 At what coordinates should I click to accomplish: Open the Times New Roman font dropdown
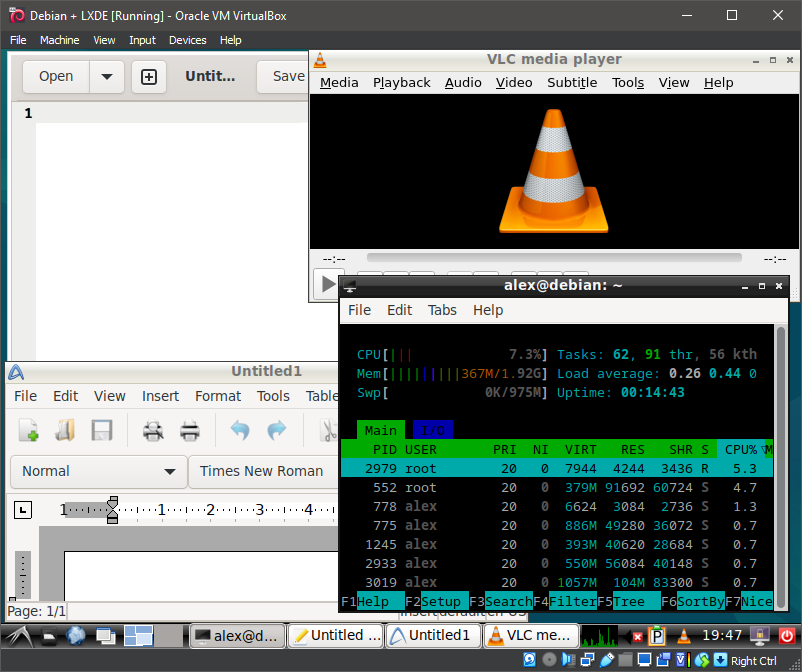tap(263, 470)
